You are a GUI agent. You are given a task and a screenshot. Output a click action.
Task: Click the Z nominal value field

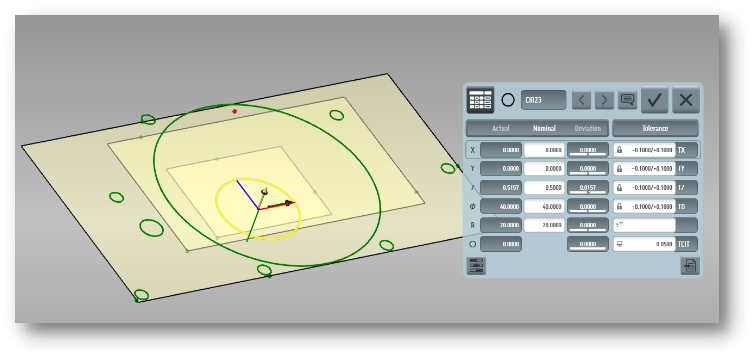544,187
